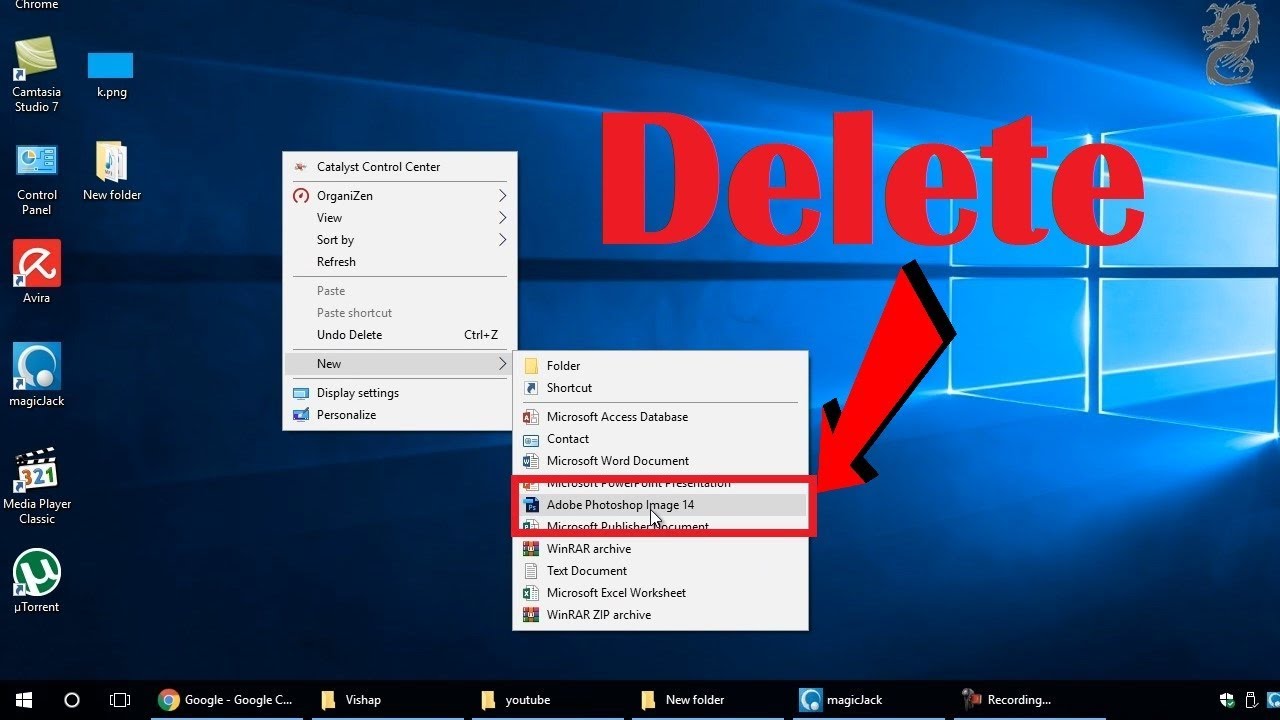The height and width of the screenshot is (720, 1280).
Task: Click the Photoshop Ps icon in submenu
Action: coord(531,505)
